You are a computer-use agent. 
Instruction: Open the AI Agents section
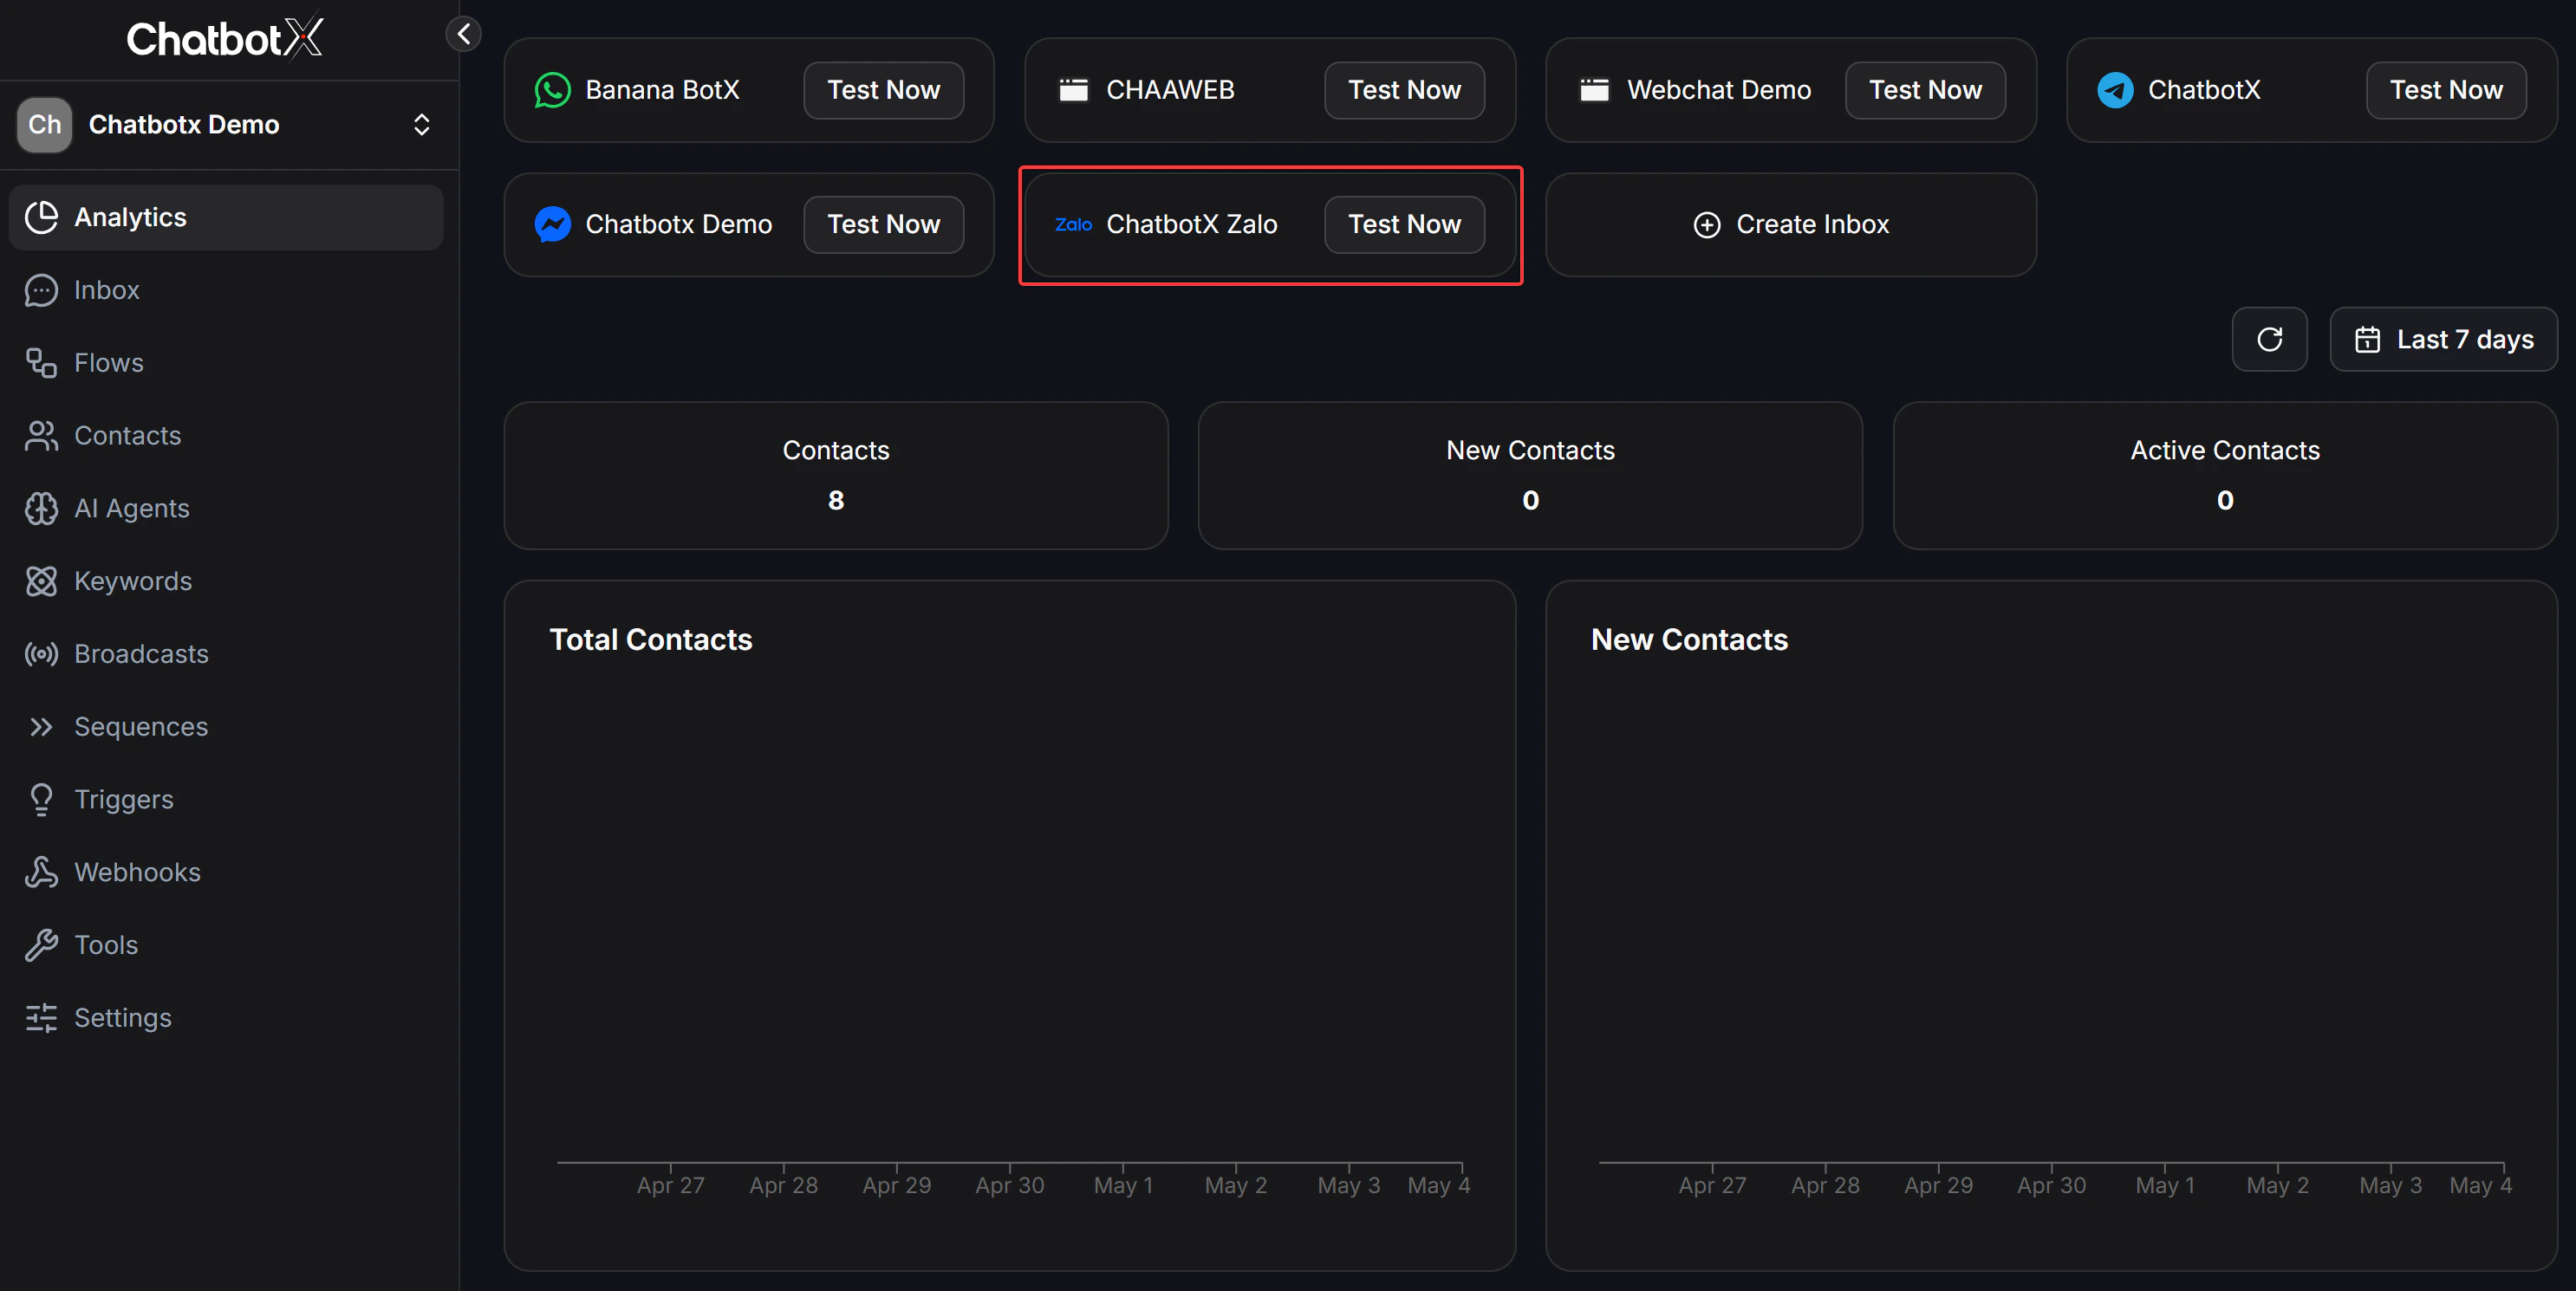click(226, 509)
